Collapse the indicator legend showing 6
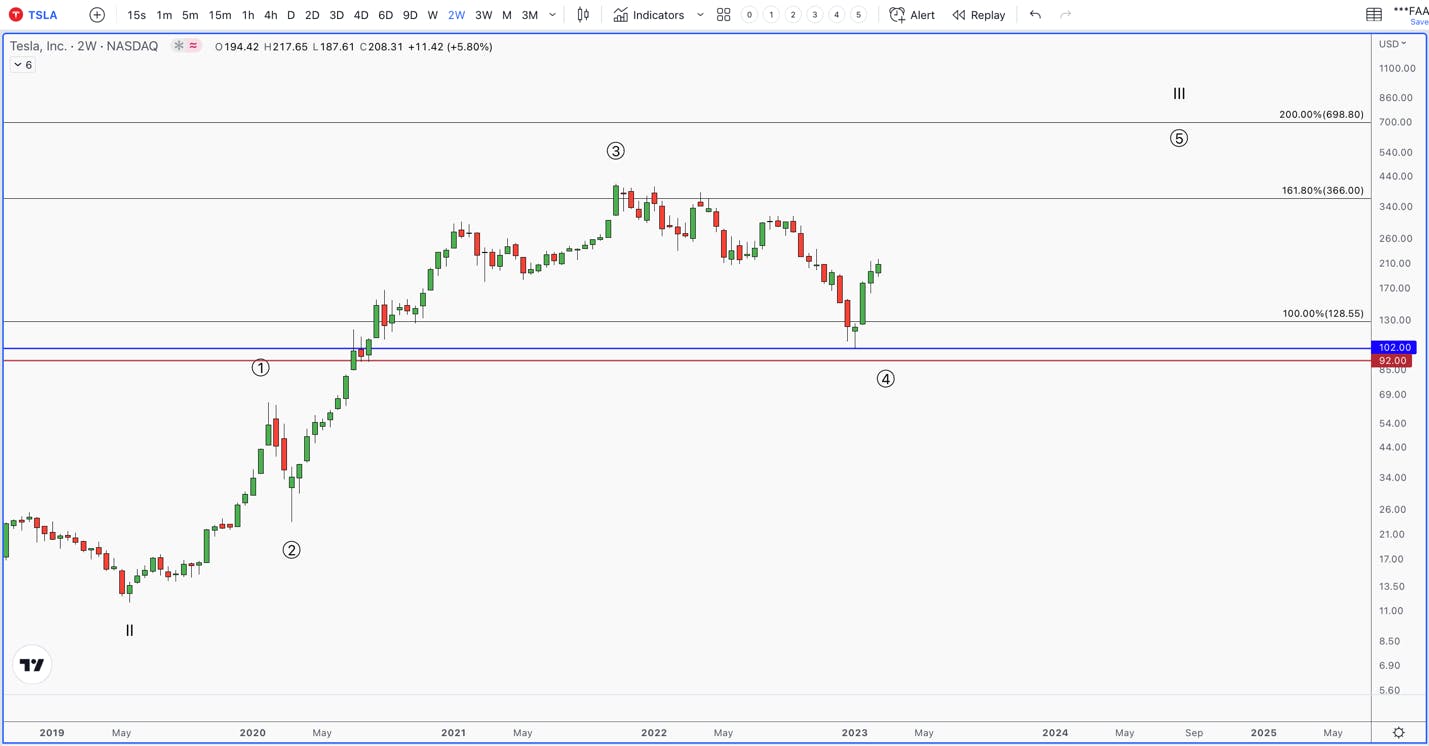Screen dimensions: 1429x746 (x=23, y=65)
